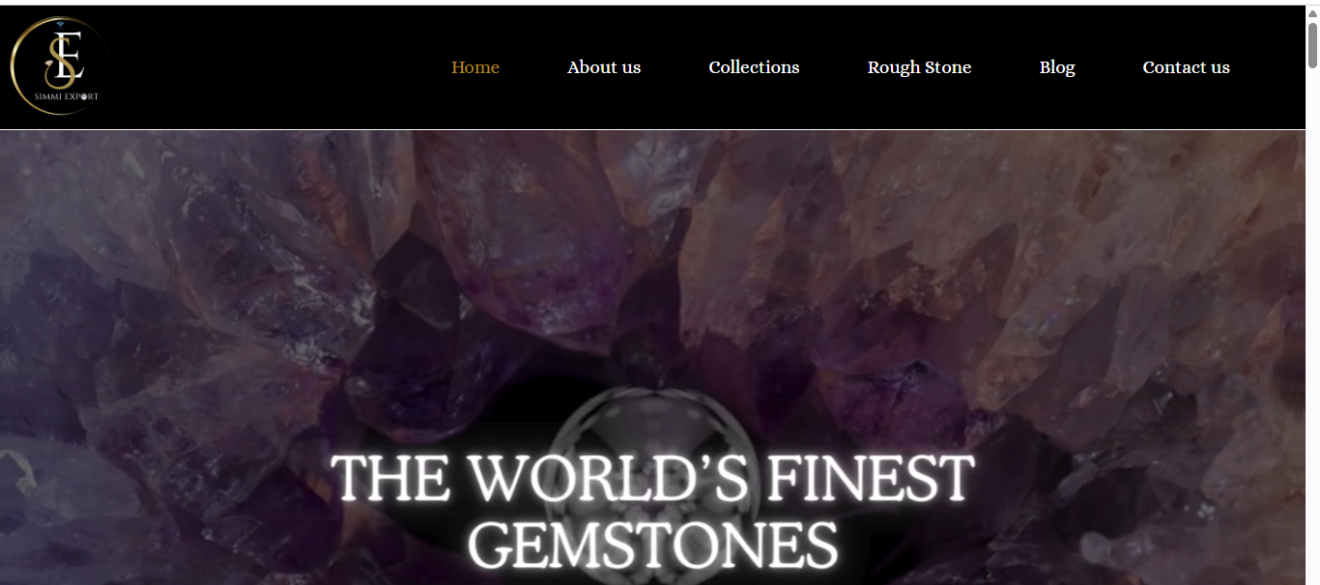Viewport: 1320px width, 585px height.
Task: Open the Home page link
Action: [475, 67]
